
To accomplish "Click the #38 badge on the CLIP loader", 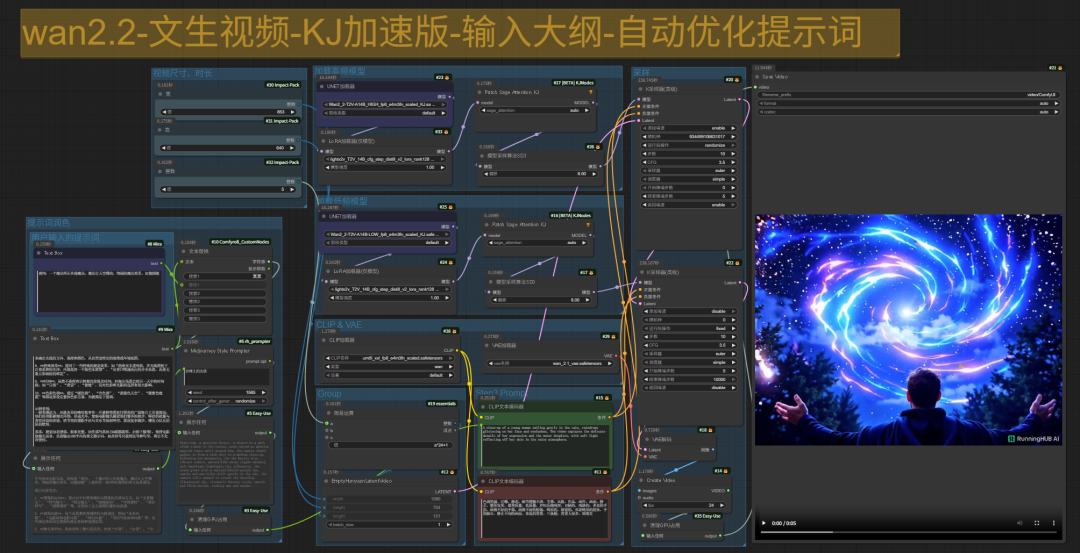I will click(450, 331).
